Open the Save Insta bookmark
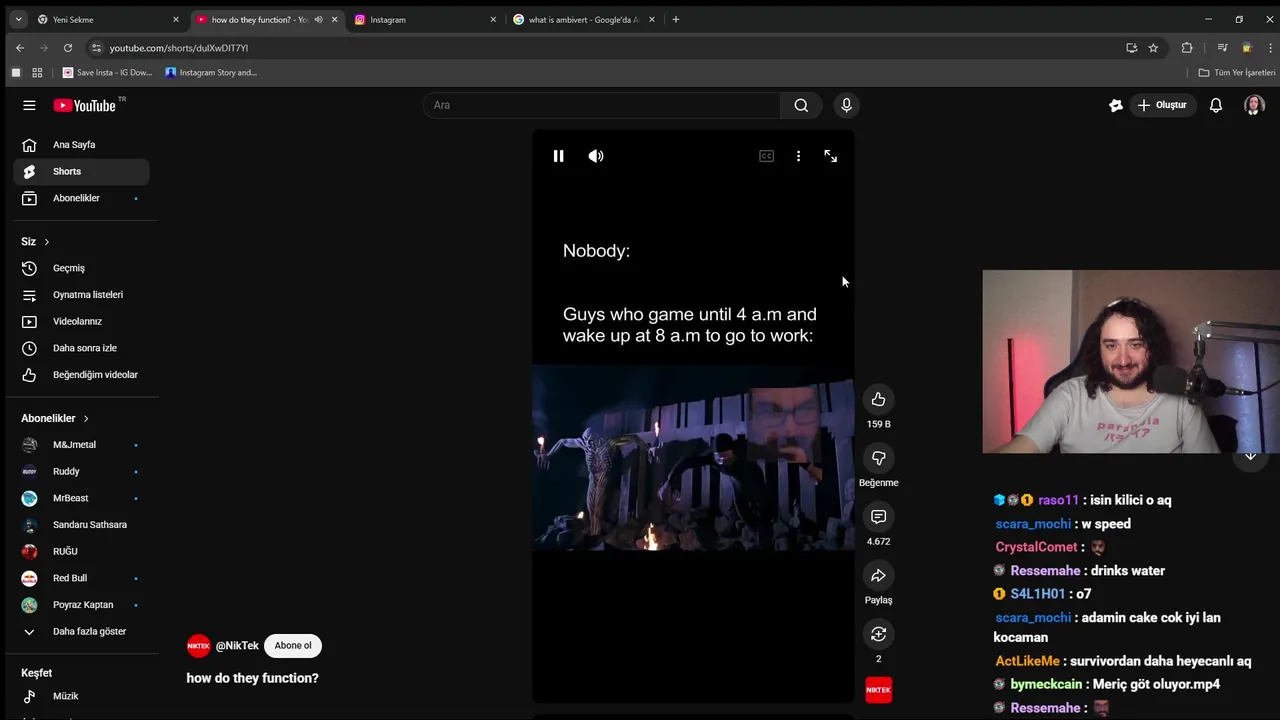Image resolution: width=1280 pixels, height=720 pixels. (108, 72)
